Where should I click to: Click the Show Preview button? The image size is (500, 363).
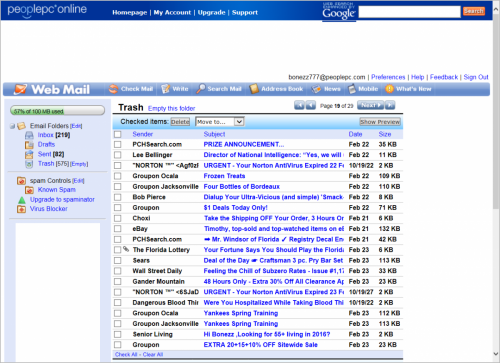(380, 122)
